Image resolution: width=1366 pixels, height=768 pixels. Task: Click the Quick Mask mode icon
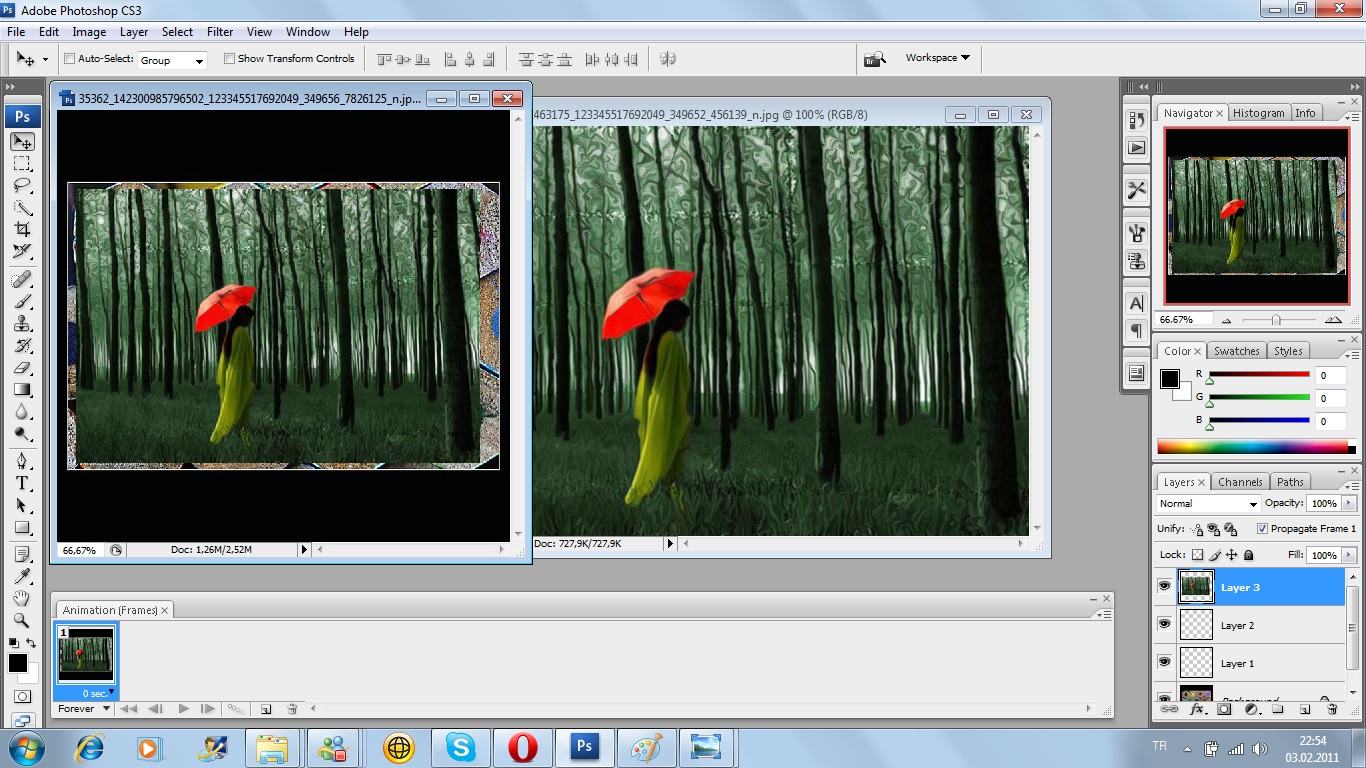click(x=22, y=697)
